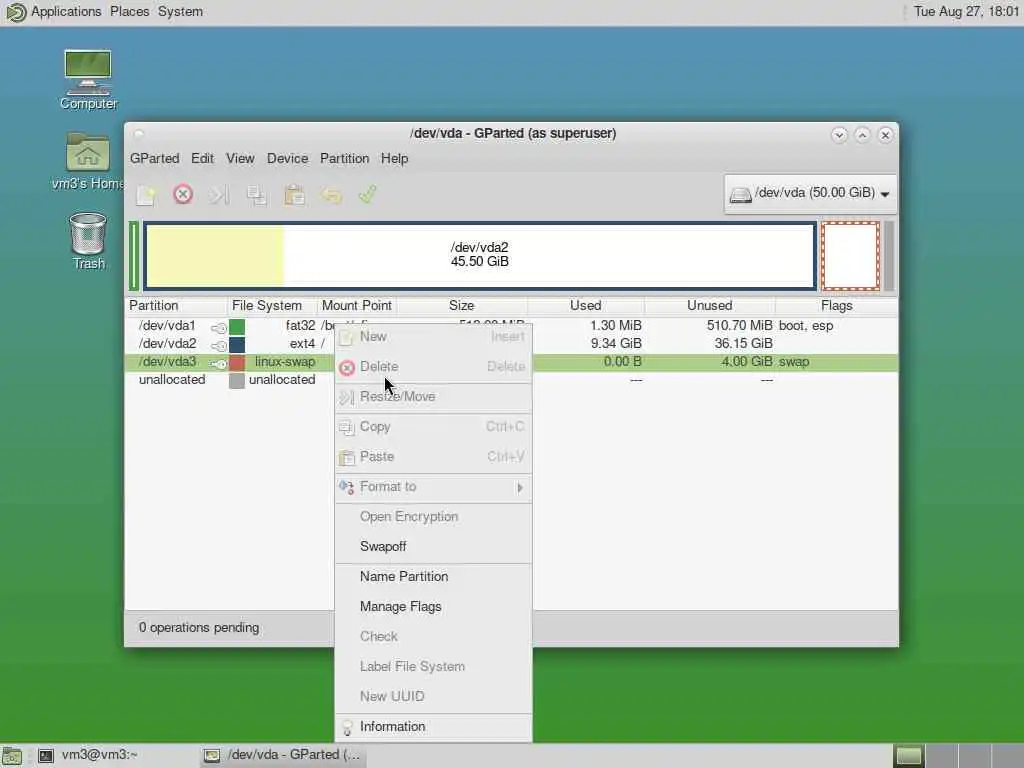Click the 'boot, esp' flags cell
1024x768 pixels.
click(x=806, y=325)
